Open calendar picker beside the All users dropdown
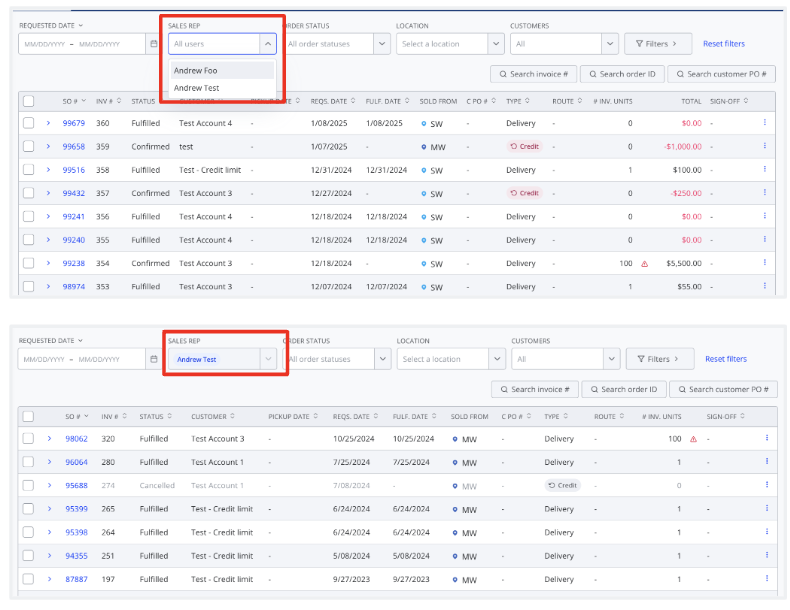Viewport: 790px width, 610px height. point(154,44)
